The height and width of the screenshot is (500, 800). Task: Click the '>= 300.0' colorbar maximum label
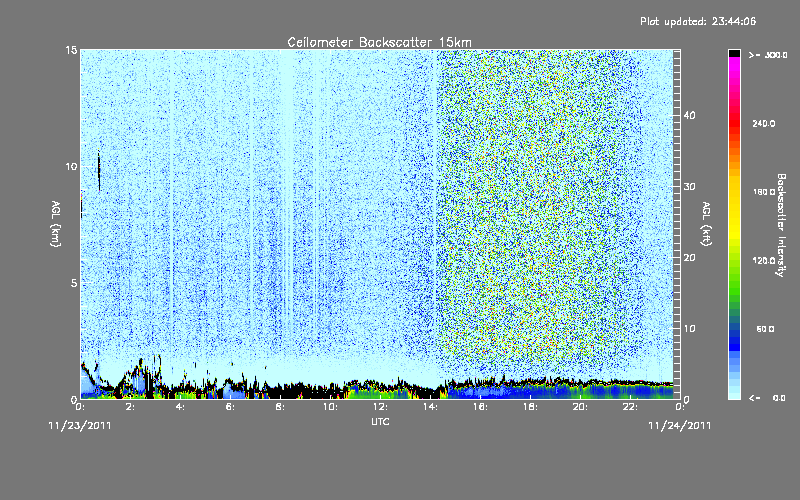[x=768, y=55]
